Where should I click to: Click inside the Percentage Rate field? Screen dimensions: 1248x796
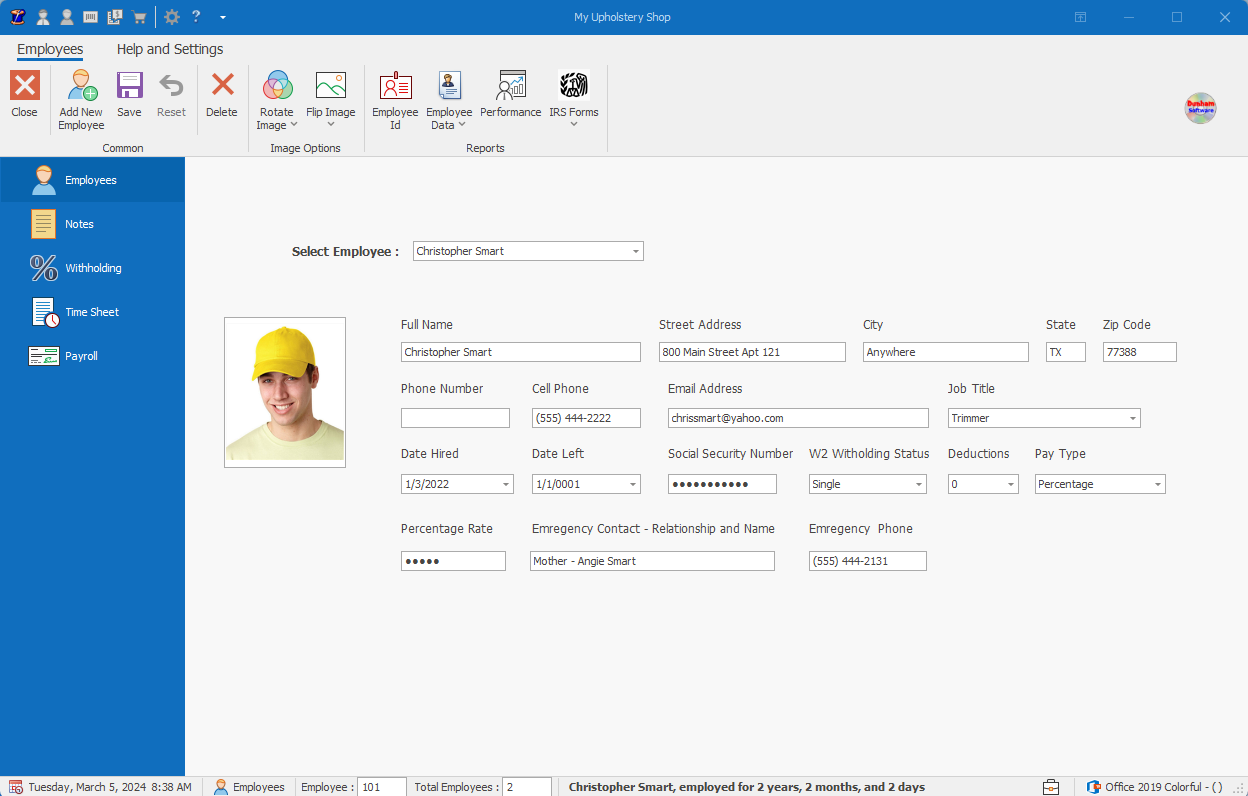click(x=452, y=561)
